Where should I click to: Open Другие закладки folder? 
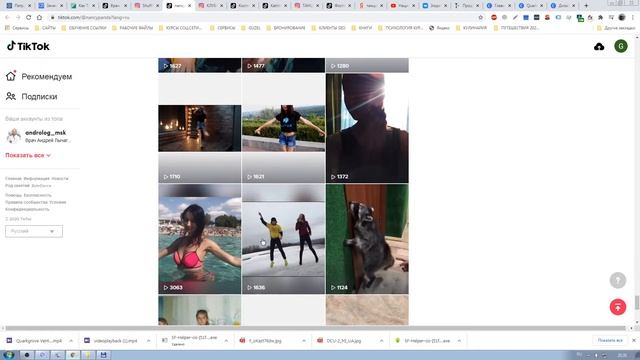(616, 28)
